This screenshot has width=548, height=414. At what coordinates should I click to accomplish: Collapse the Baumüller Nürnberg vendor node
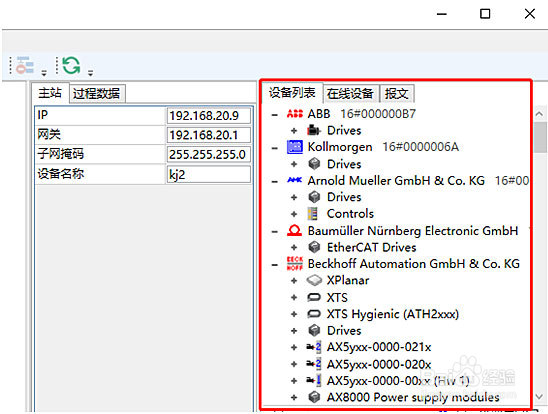(275, 231)
